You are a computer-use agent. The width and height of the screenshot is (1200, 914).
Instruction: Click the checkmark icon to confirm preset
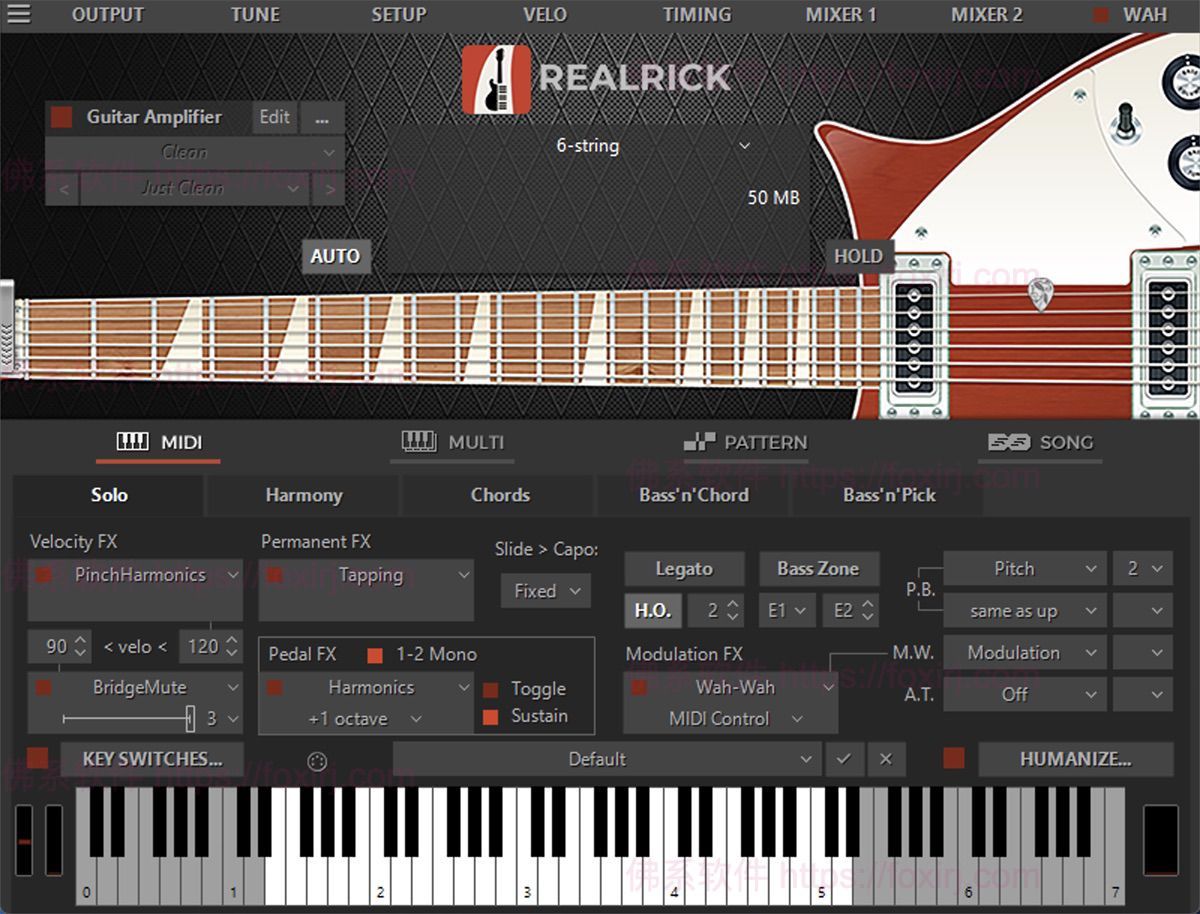pyautogui.click(x=843, y=759)
